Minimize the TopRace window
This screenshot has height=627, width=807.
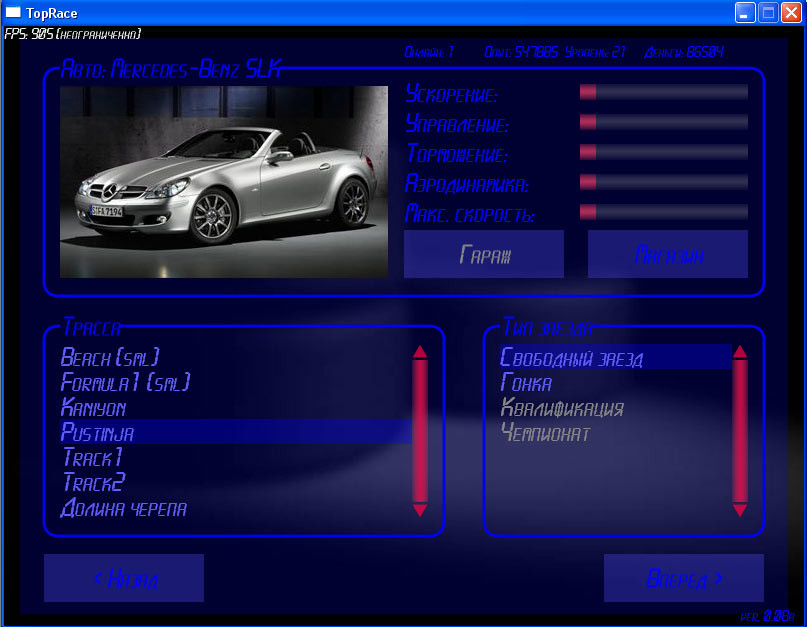click(x=745, y=13)
